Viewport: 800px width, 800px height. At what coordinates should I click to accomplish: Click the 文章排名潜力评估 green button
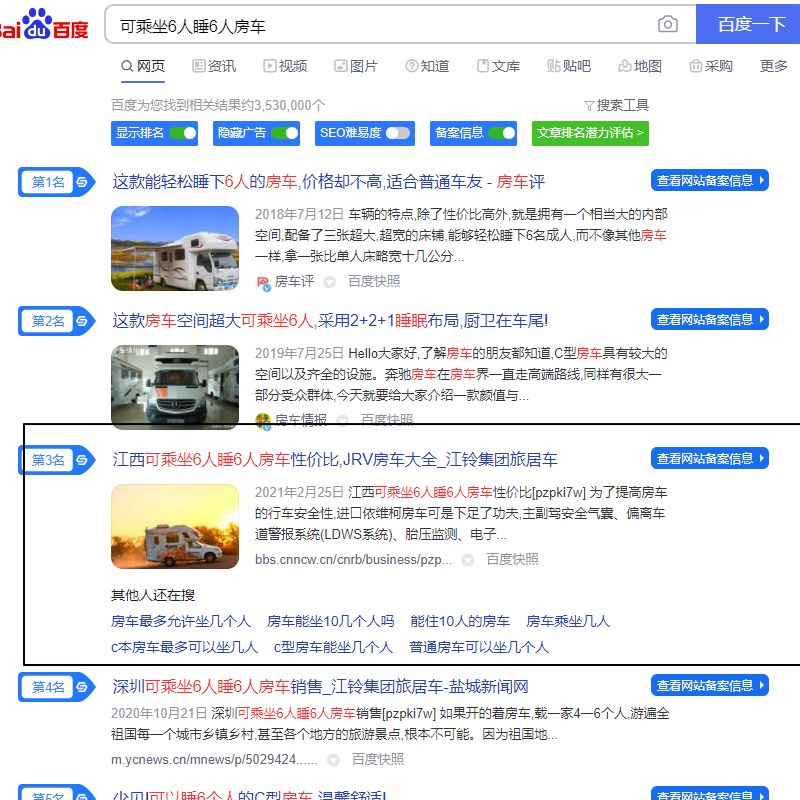[590, 133]
